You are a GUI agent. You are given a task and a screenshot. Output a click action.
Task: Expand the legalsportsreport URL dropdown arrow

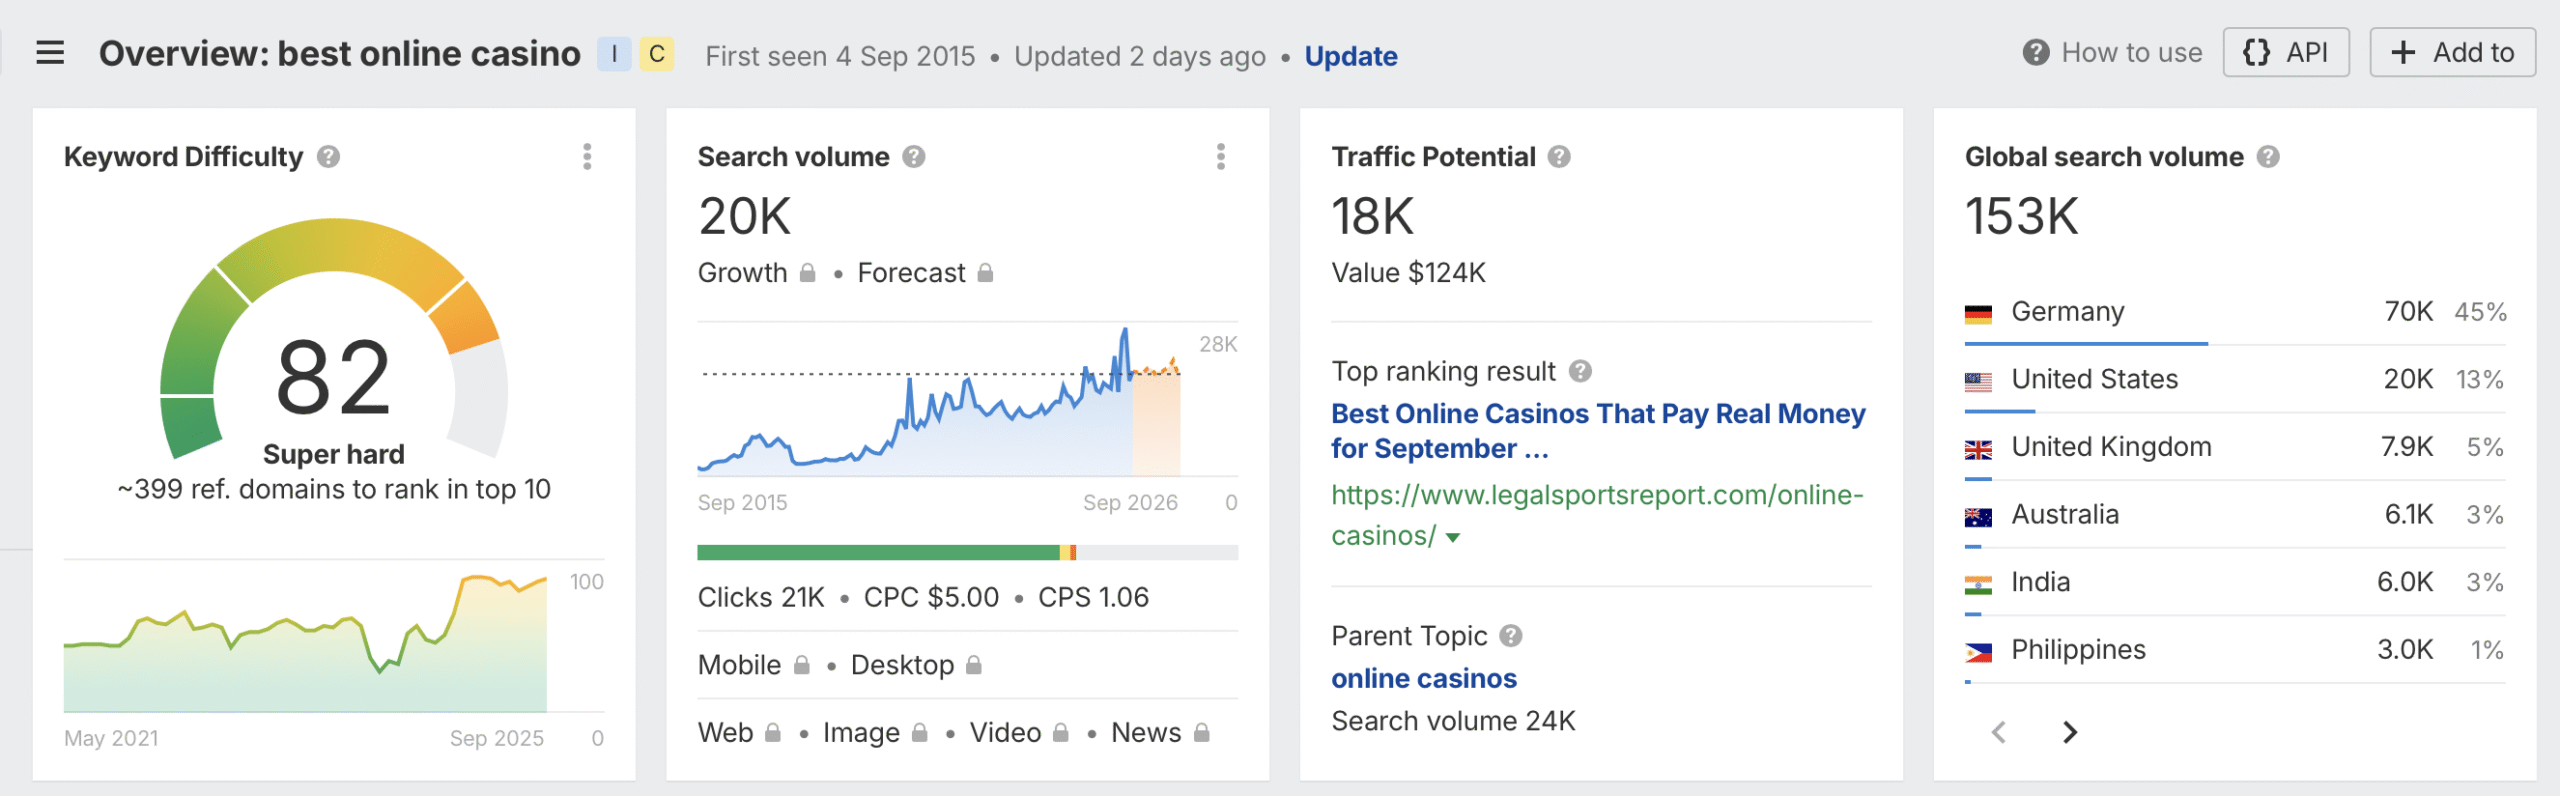(1453, 538)
